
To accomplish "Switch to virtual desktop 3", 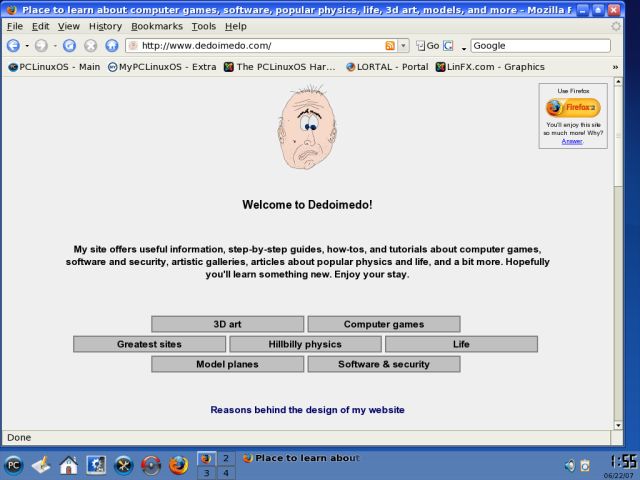I will click(x=207, y=473).
